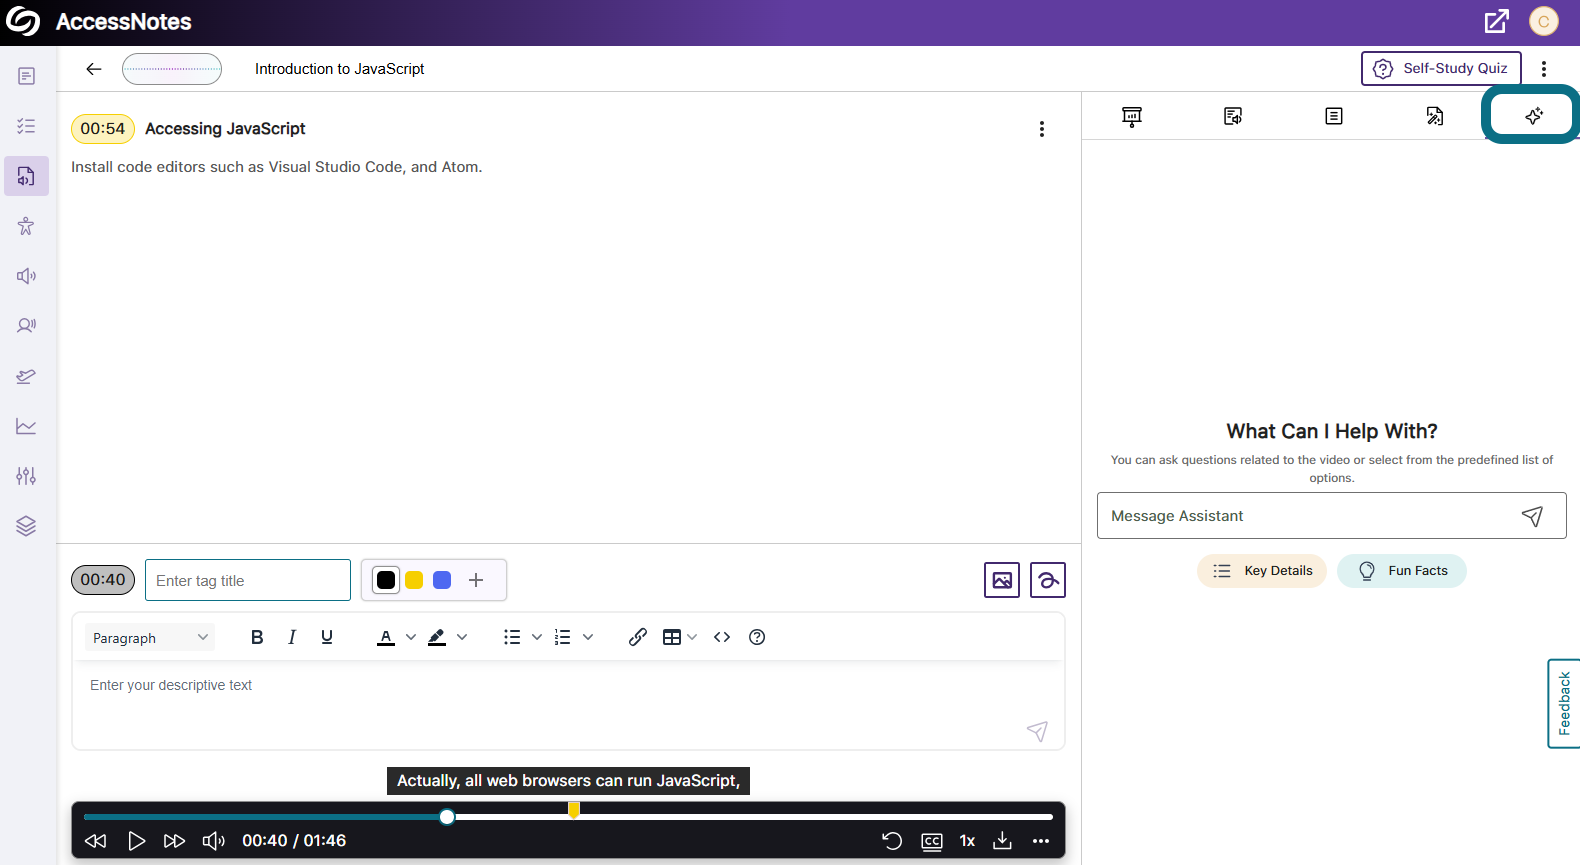Insert a hyperlink
1580x865 pixels.
click(x=638, y=637)
